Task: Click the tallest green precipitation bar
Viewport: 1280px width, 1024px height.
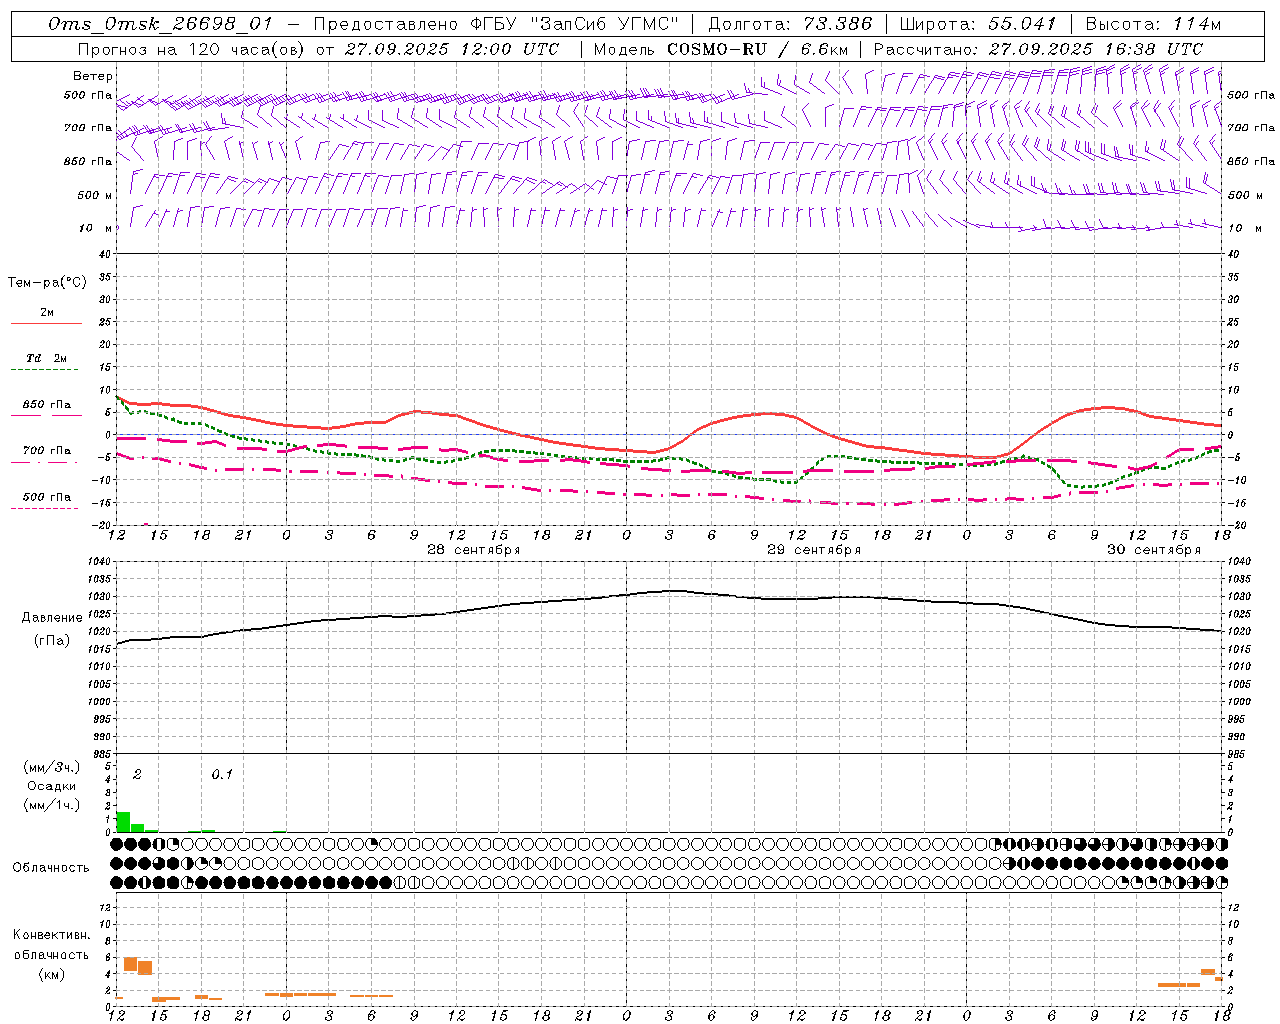Action: click(124, 822)
